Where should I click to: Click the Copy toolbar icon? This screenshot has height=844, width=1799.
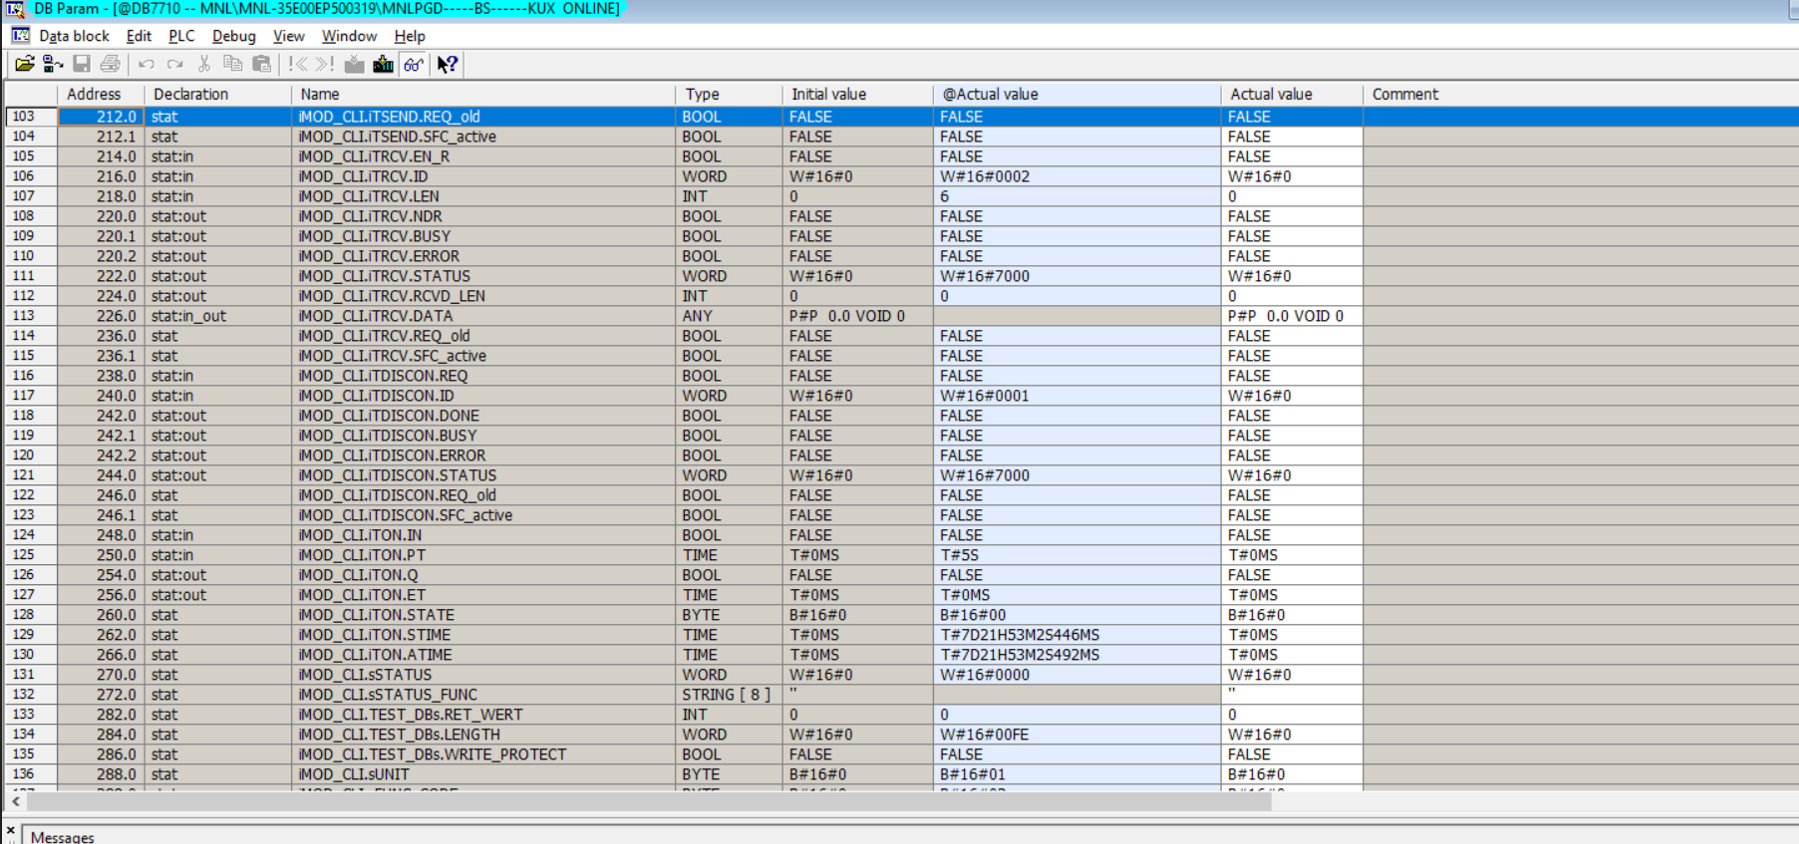[233, 64]
